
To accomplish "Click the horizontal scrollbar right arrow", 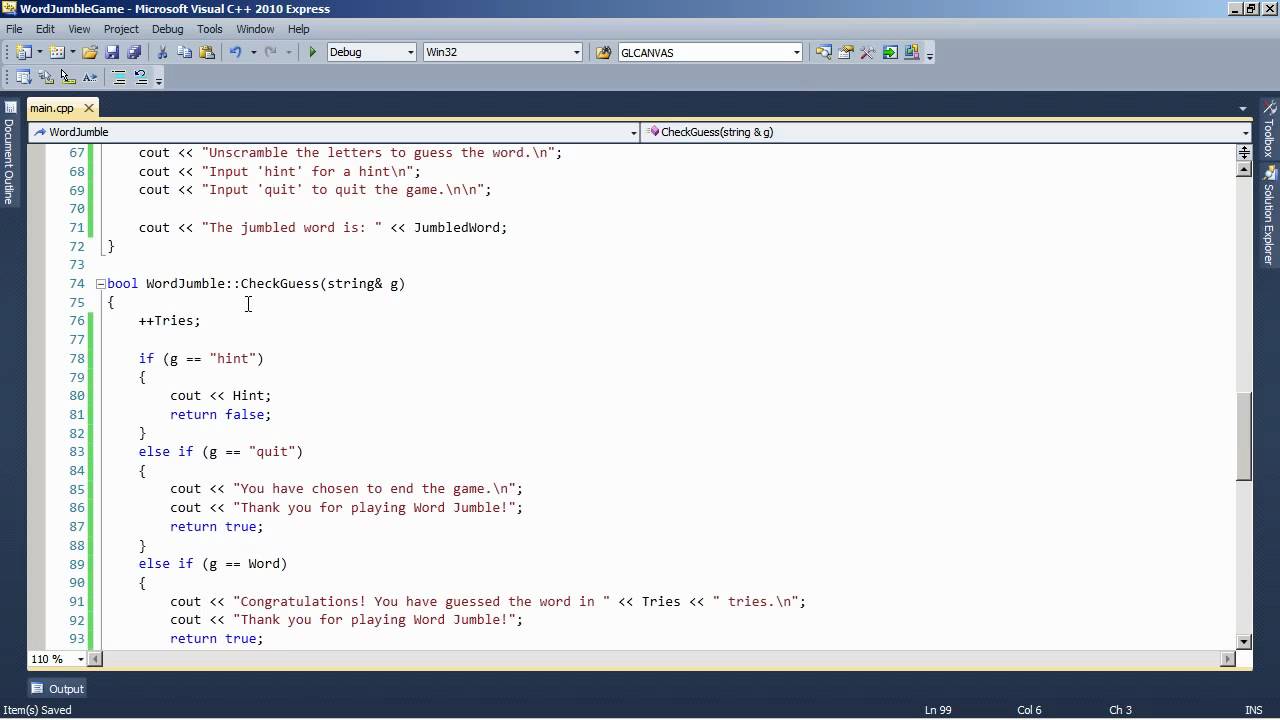I will click(1228, 659).
